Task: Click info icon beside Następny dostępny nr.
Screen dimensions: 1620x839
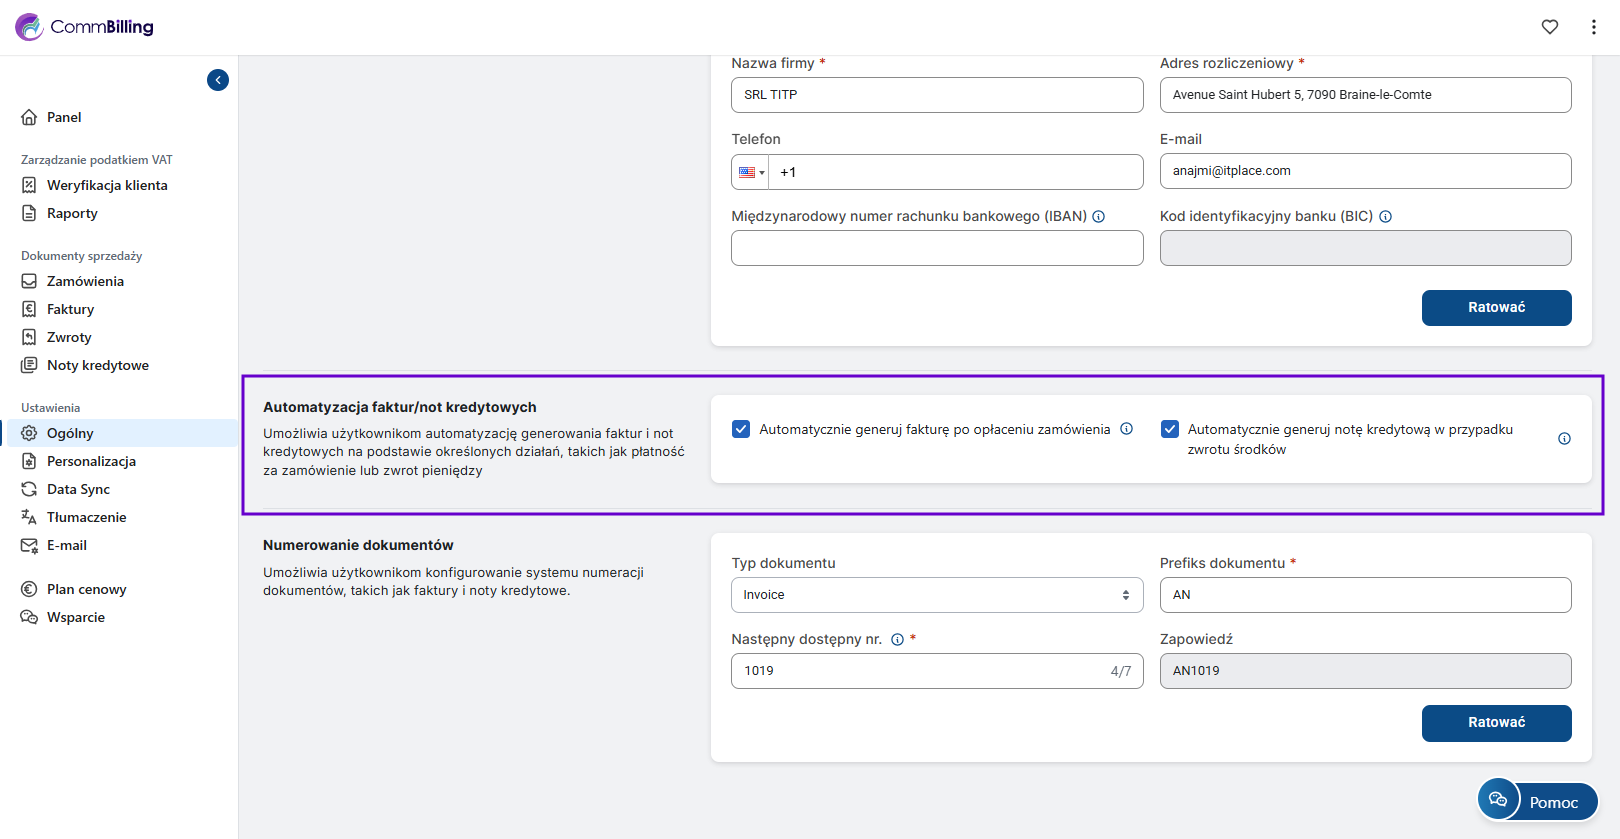Action: 897,640
